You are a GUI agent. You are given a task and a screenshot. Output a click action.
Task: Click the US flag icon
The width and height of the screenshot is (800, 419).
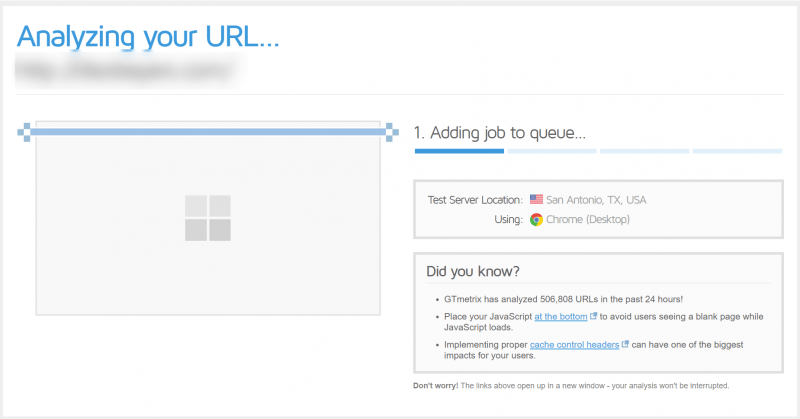(x=536, y=200)
